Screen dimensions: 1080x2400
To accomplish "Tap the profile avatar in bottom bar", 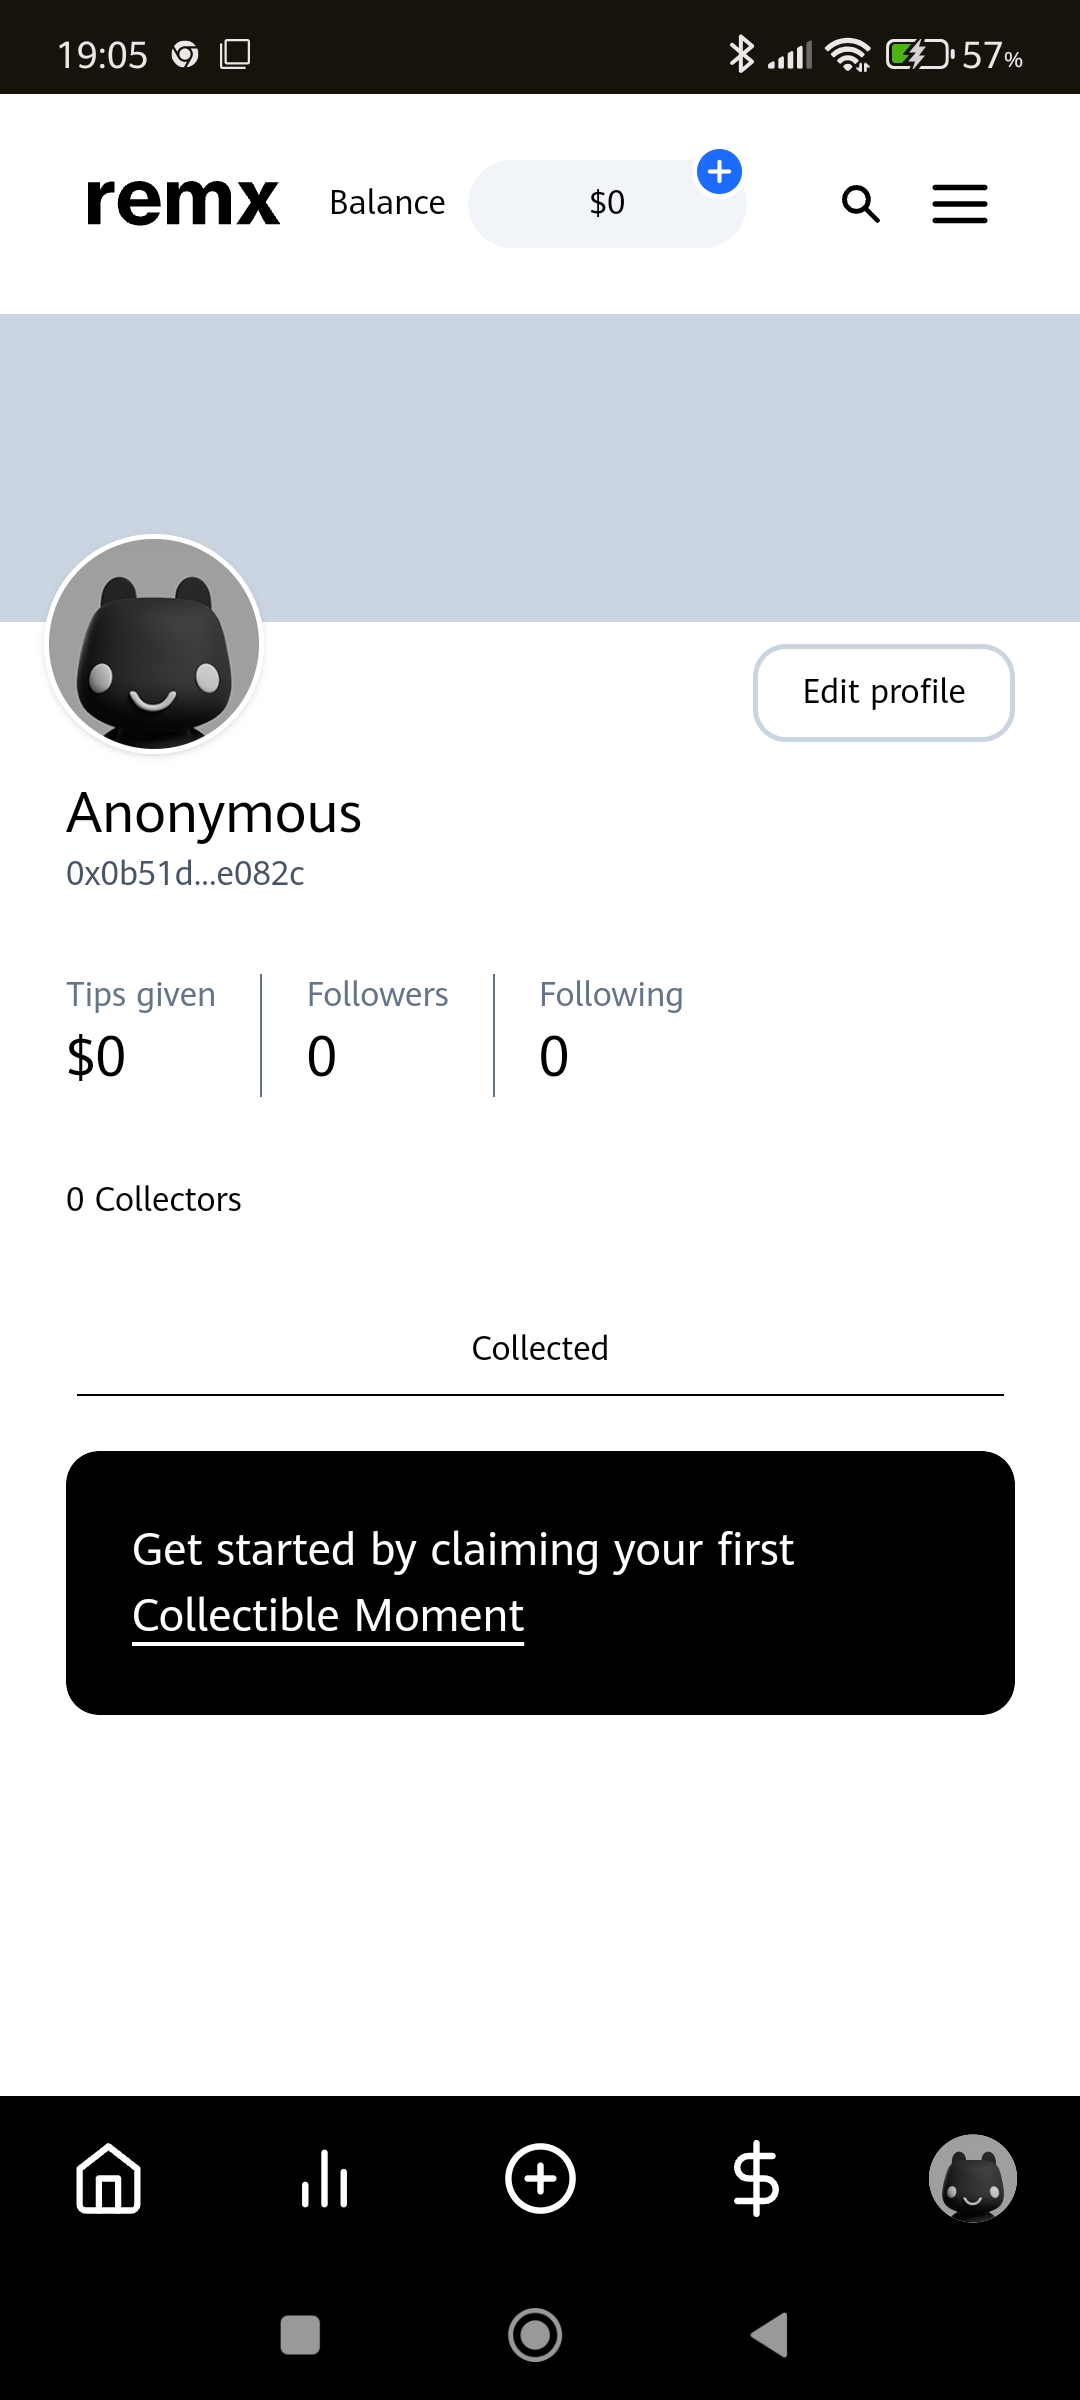I will [x=972, y=2179].
